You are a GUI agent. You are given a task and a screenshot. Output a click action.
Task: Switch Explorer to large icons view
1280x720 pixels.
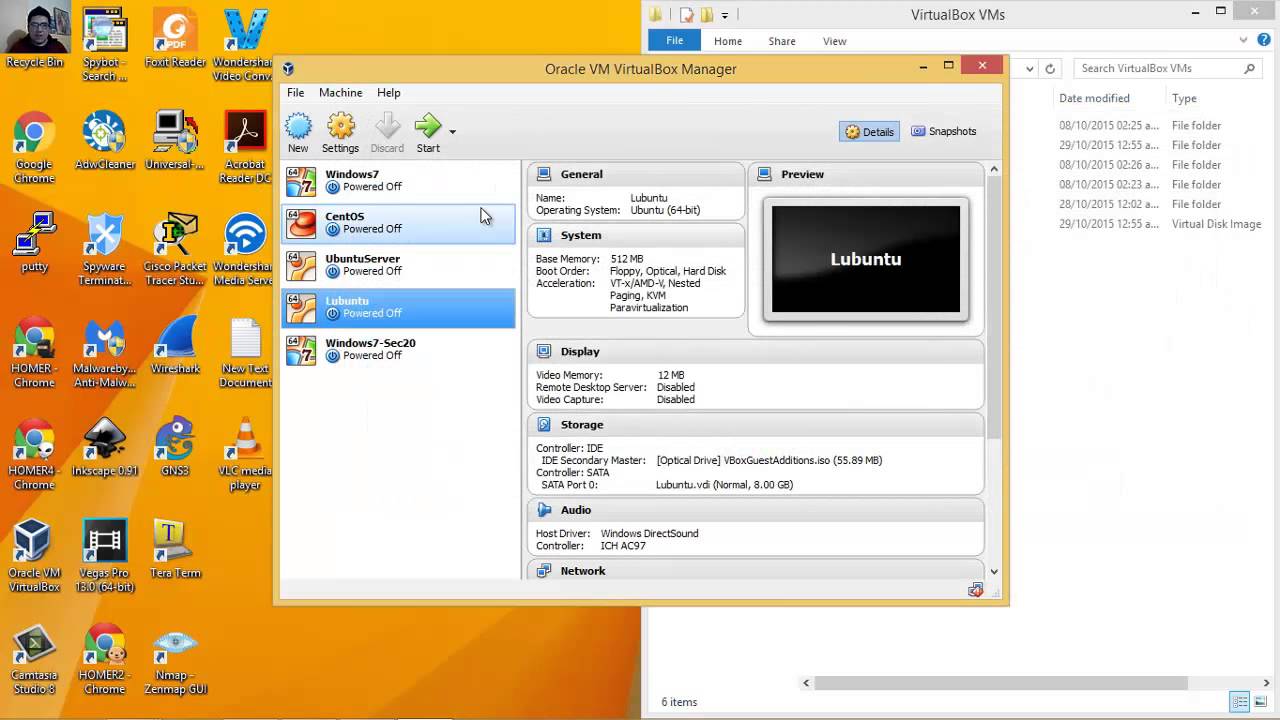[1261, 702]
